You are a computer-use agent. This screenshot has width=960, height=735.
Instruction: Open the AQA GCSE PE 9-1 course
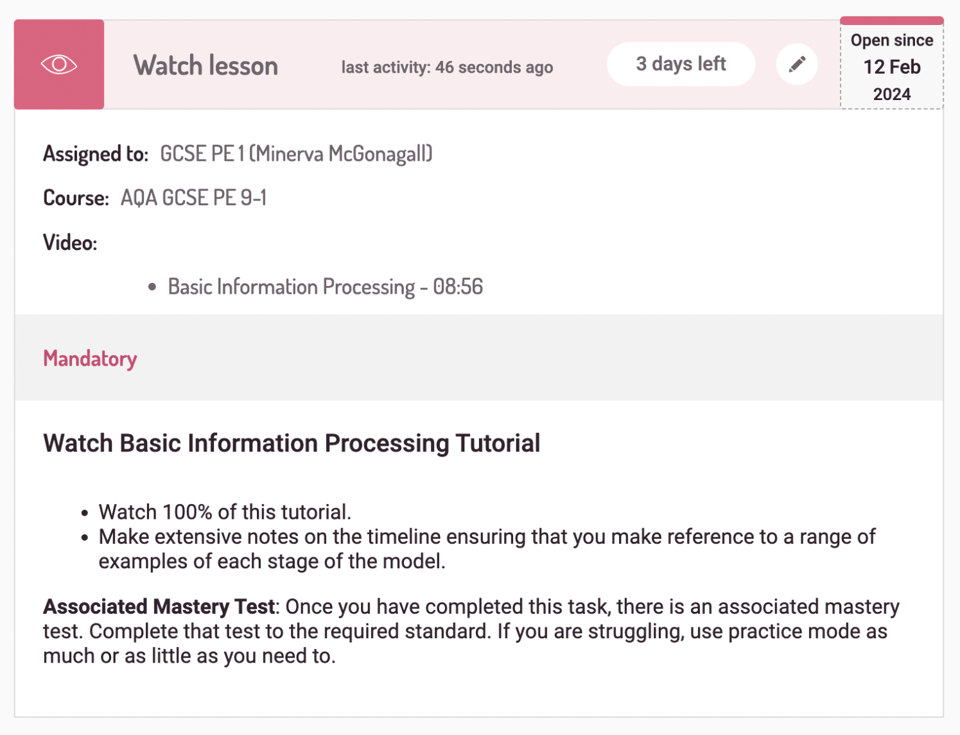coord(193,198)
